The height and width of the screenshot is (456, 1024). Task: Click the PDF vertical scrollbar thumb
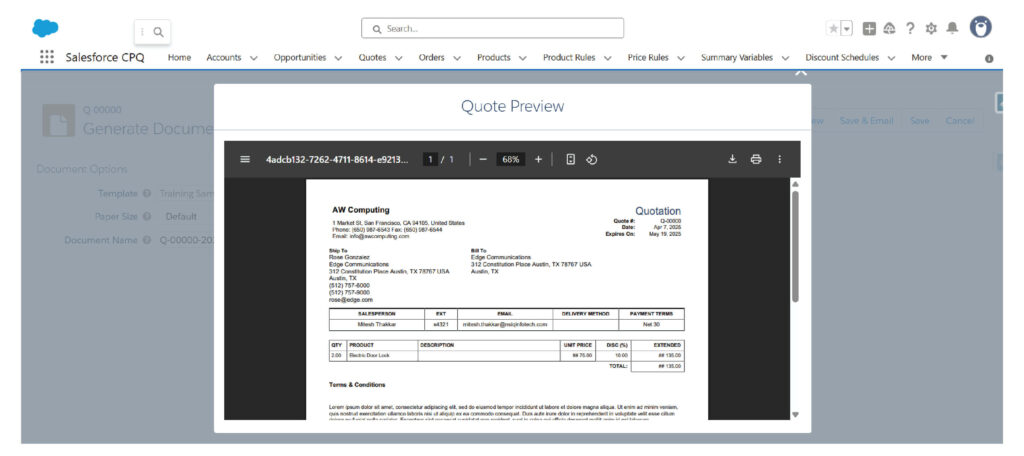tap(795, 246)
